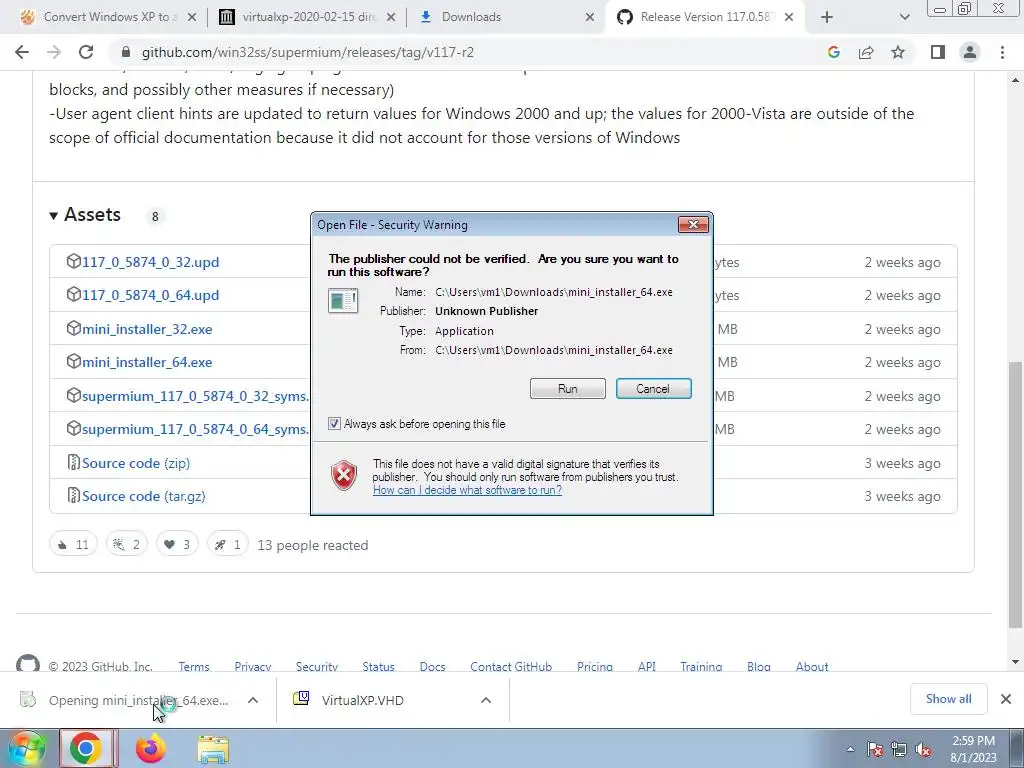
Task: Close the Release Version 117.0.58 tab
Action: click(789, 17)
